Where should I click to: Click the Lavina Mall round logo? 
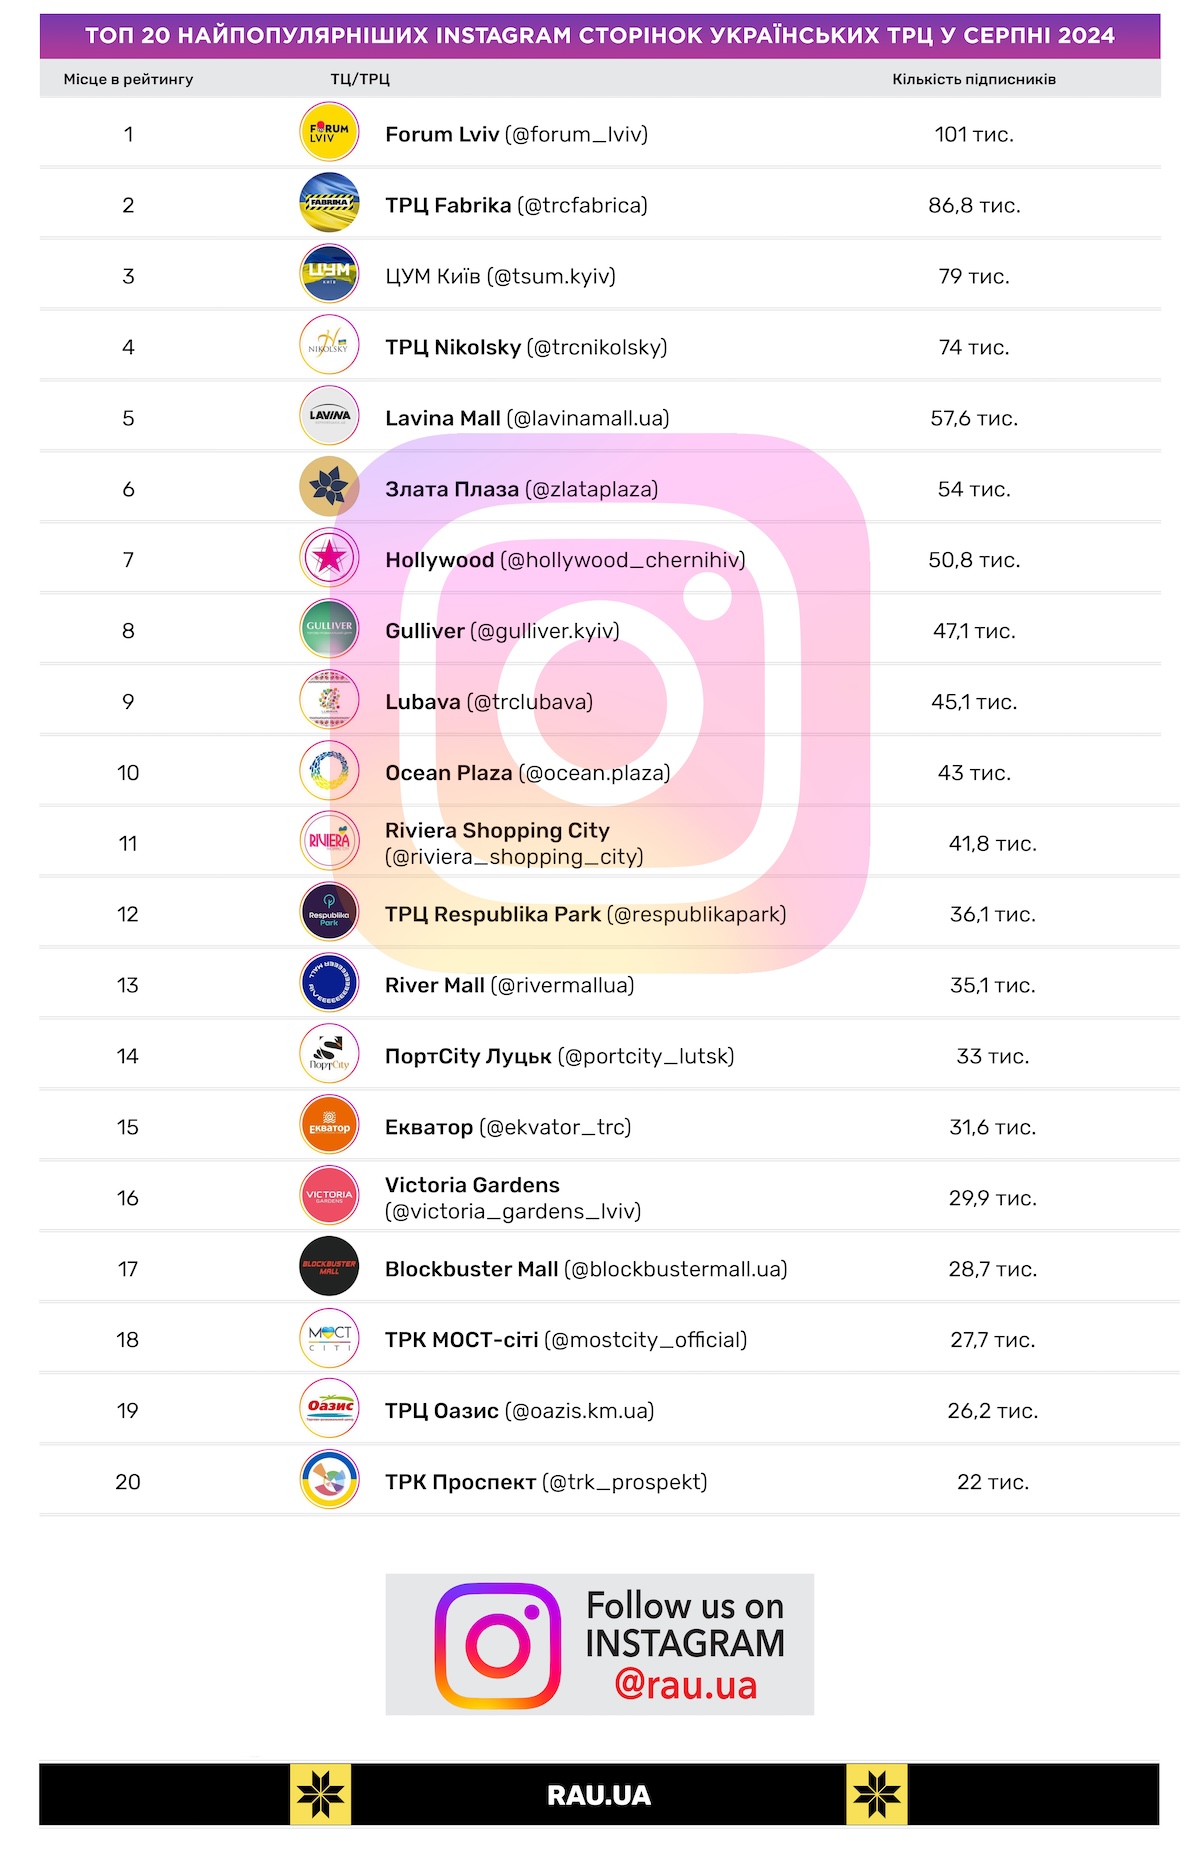tap(329, 416)
